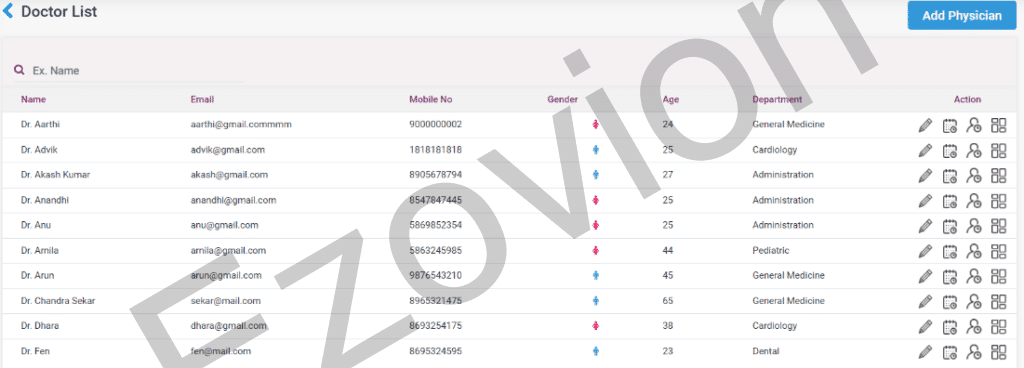Image resolution: width=1024 pixels, height=368 pixels.
Task: Open dashboard grid icon for Dr. Dhara
Action: pos(999,326)
